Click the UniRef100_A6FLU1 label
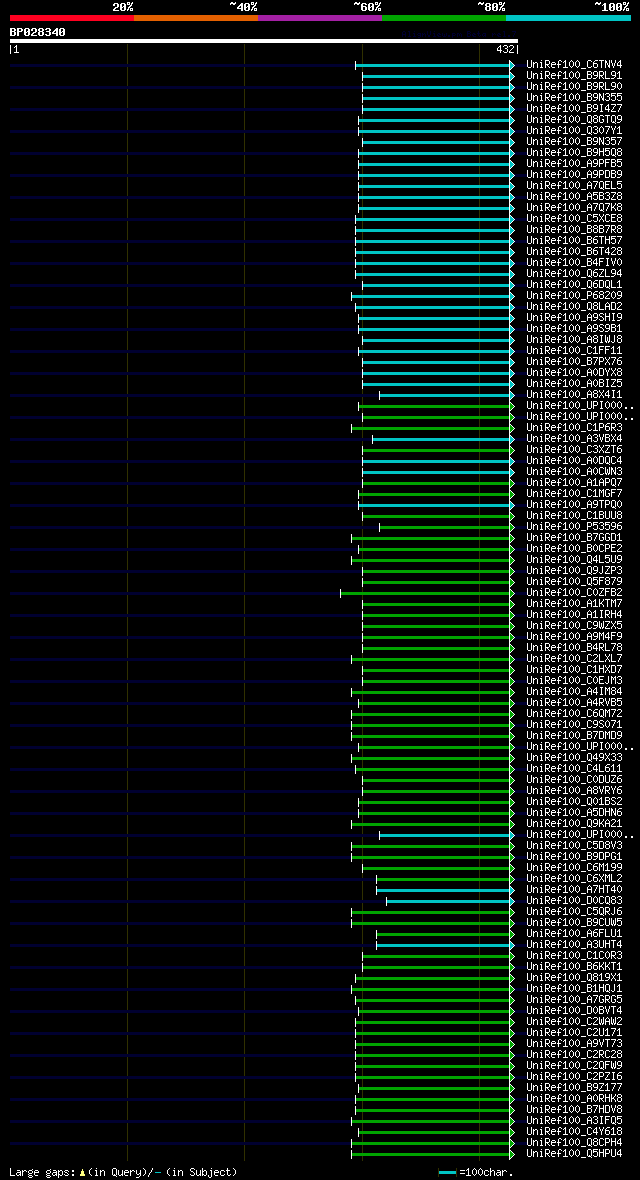 pos(574,934)
